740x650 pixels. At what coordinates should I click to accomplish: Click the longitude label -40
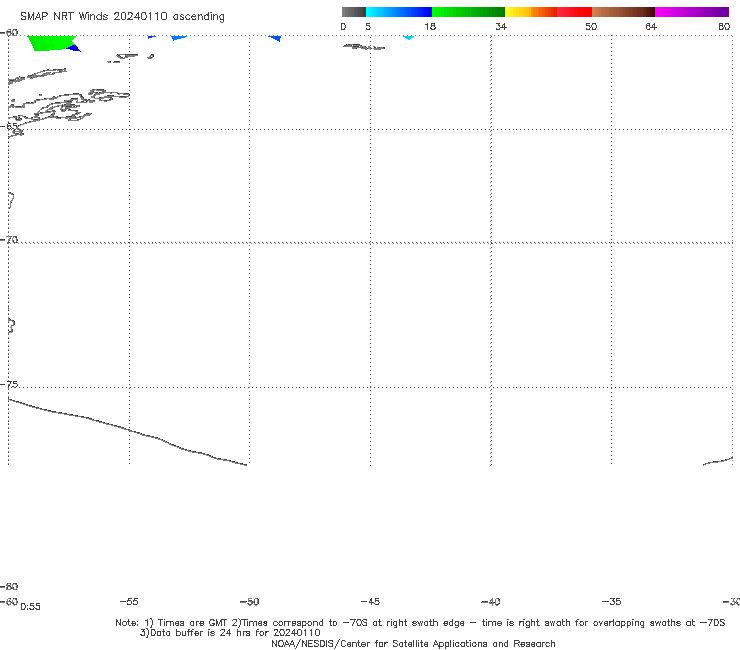point(491,601)
